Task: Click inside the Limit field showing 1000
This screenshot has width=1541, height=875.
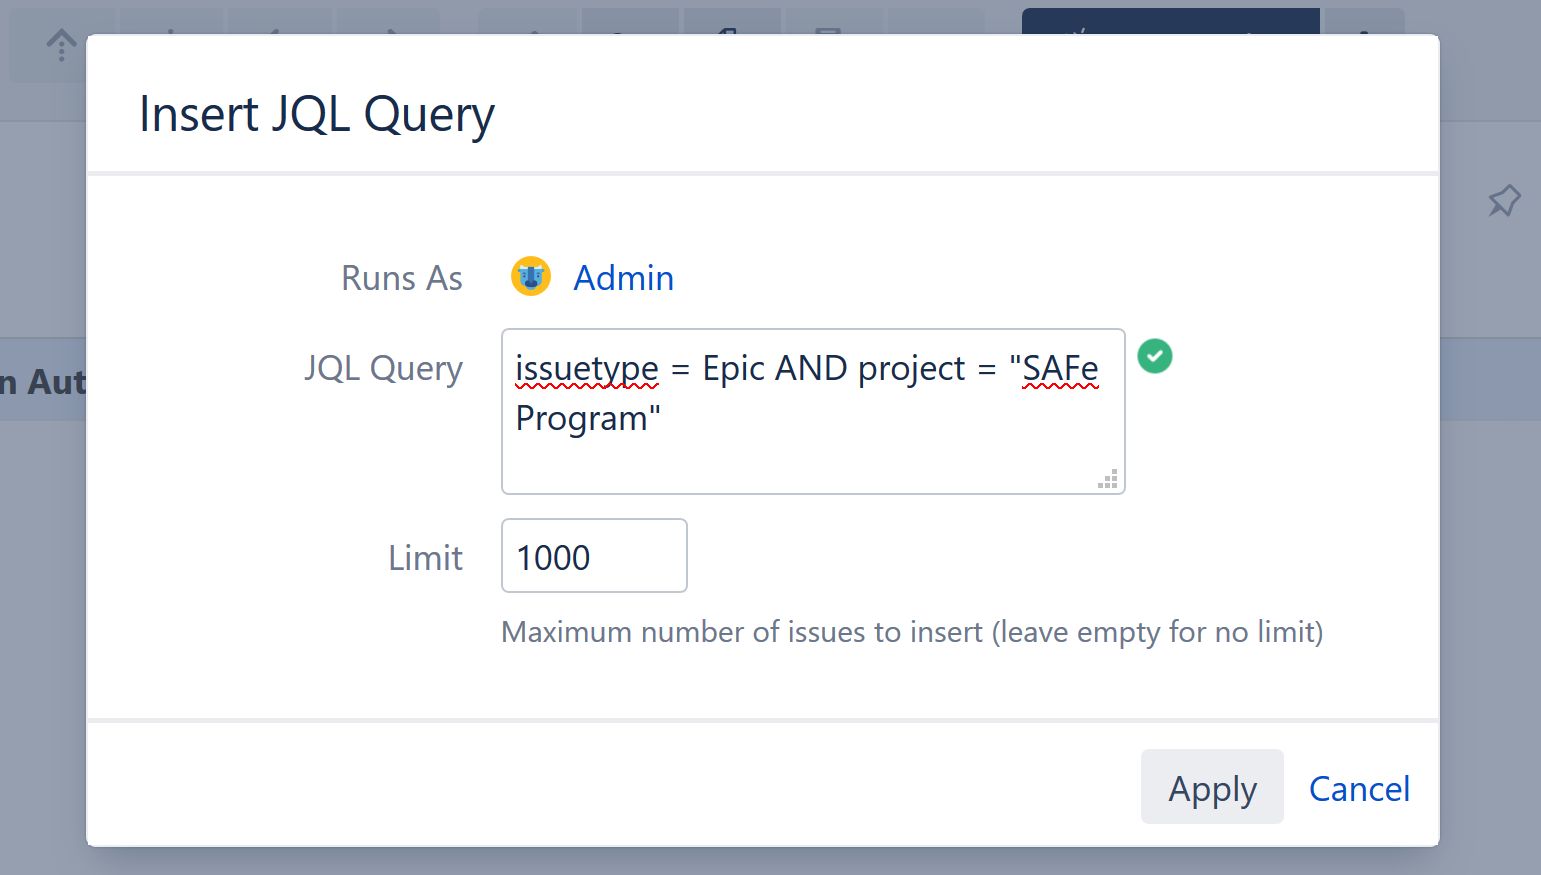Action: pos(593,556)
